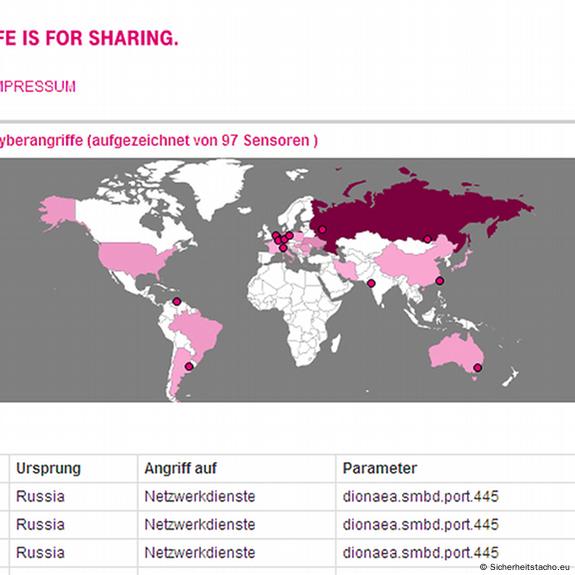Screen dimensions: 575x575
Task: Open the Impressum link
Action: click(x=37, y=87)
